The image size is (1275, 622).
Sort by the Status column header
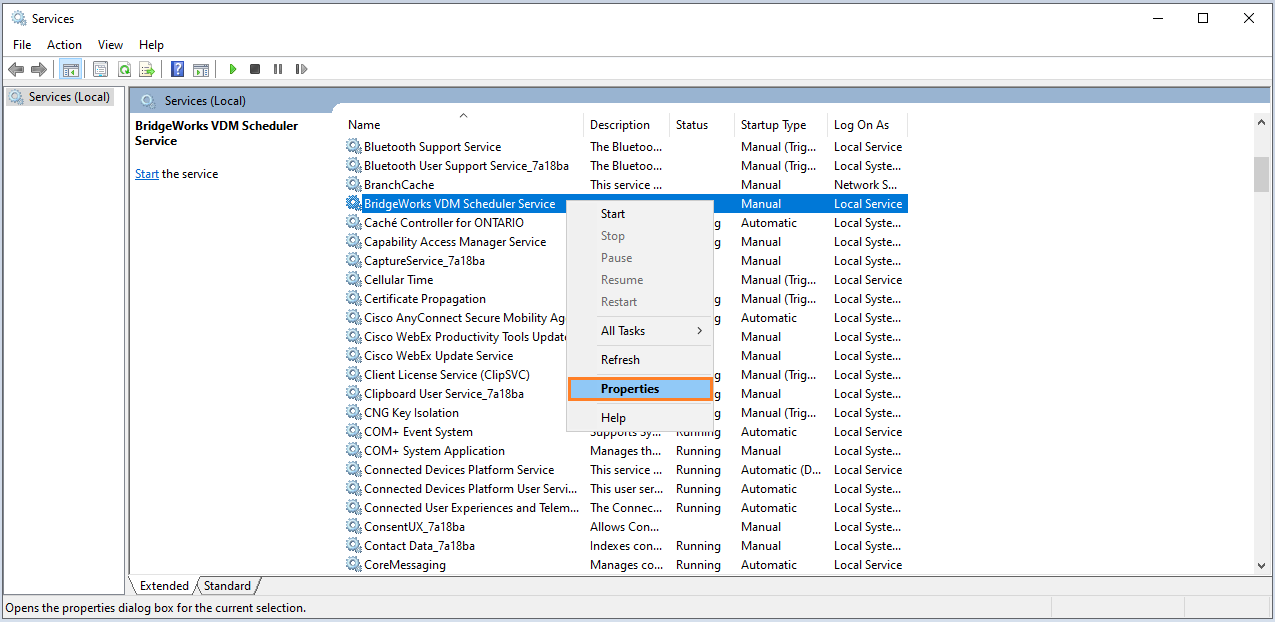click(x=701, y=125)
